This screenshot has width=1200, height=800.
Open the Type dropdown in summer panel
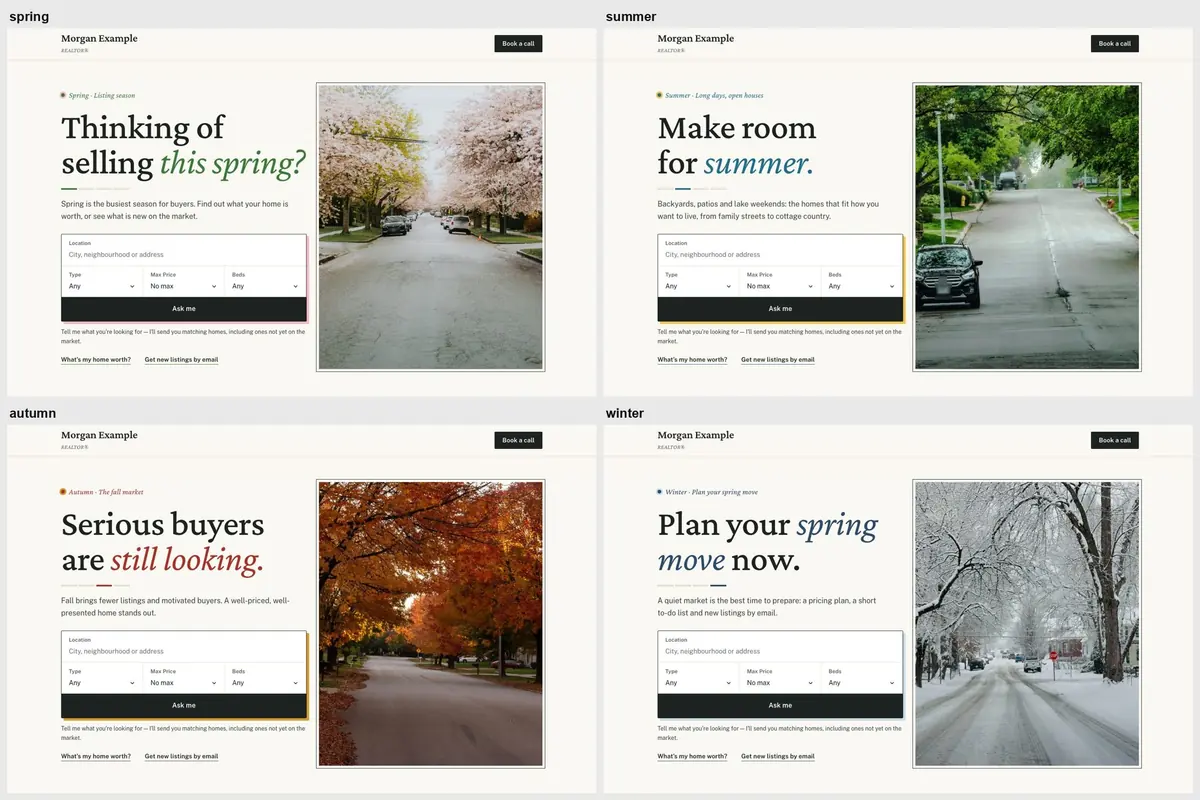698,281
